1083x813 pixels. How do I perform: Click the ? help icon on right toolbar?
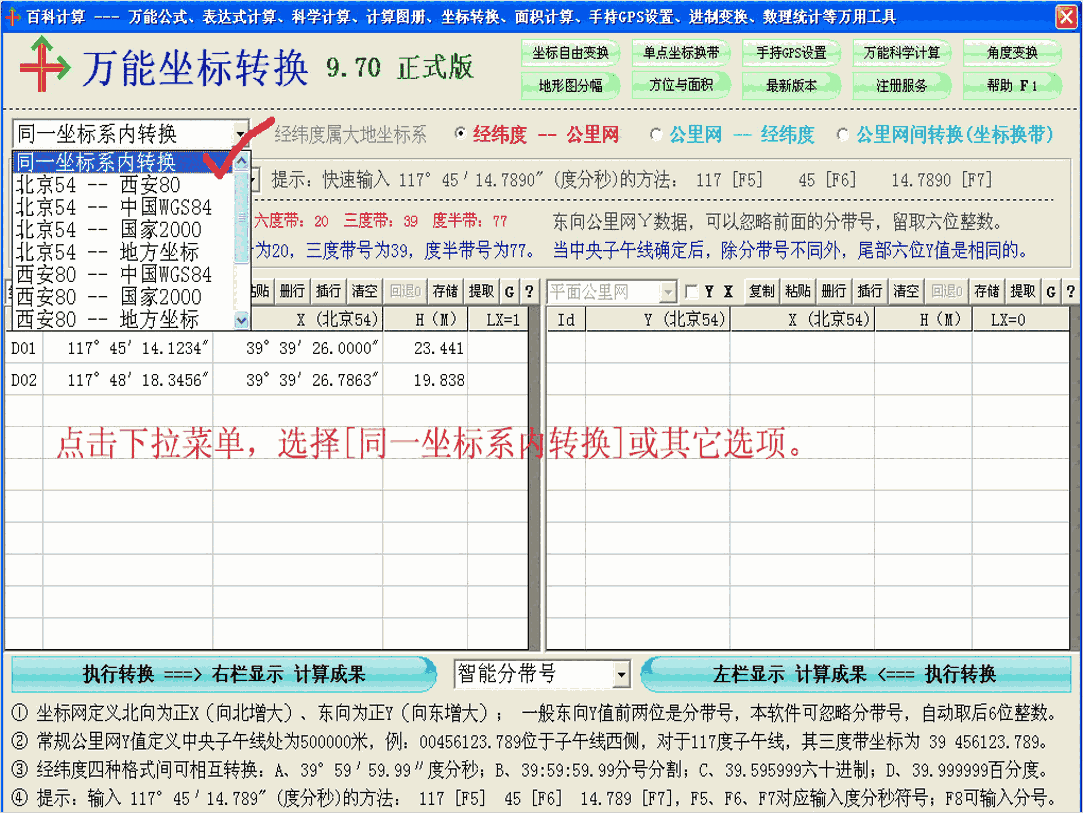pos(1071,290)
